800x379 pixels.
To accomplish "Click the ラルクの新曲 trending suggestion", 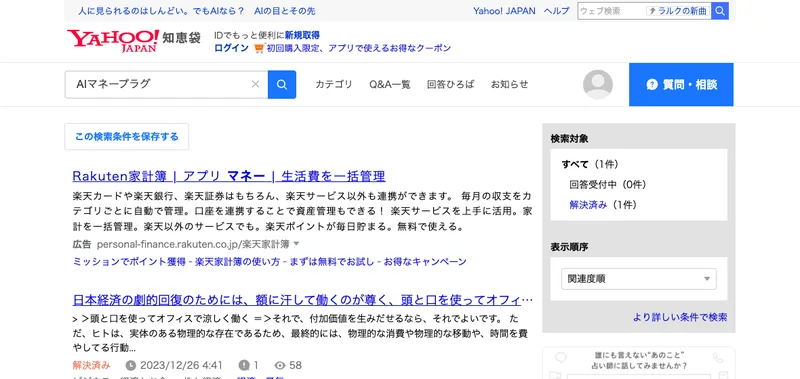I will 678,11.
